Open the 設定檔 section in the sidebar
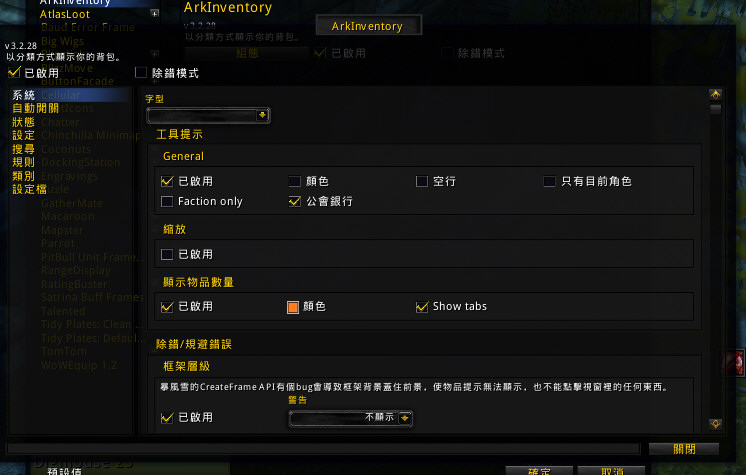 (29, 189)
